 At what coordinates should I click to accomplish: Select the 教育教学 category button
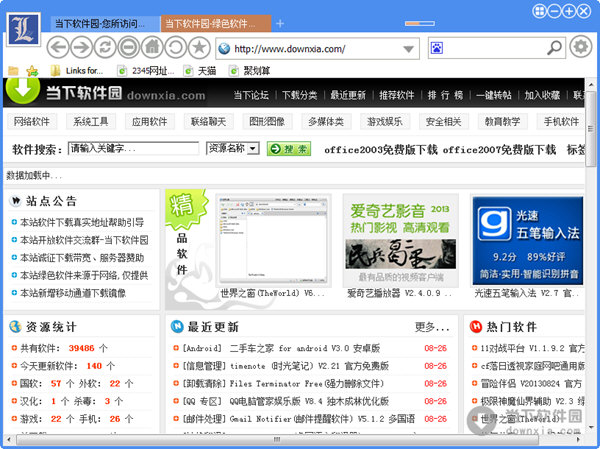point(502,122)
